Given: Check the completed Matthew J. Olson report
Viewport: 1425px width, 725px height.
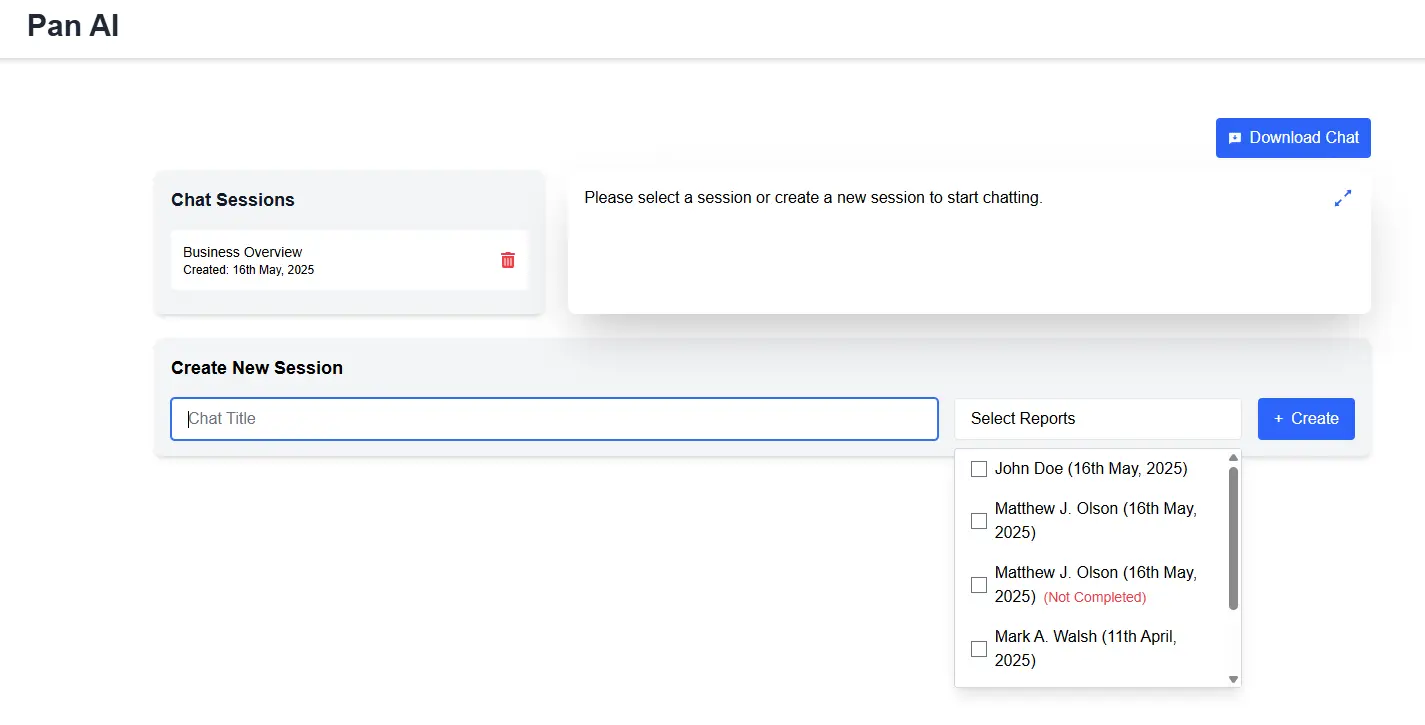Looking at the screenshot, I should pos(979,521).
